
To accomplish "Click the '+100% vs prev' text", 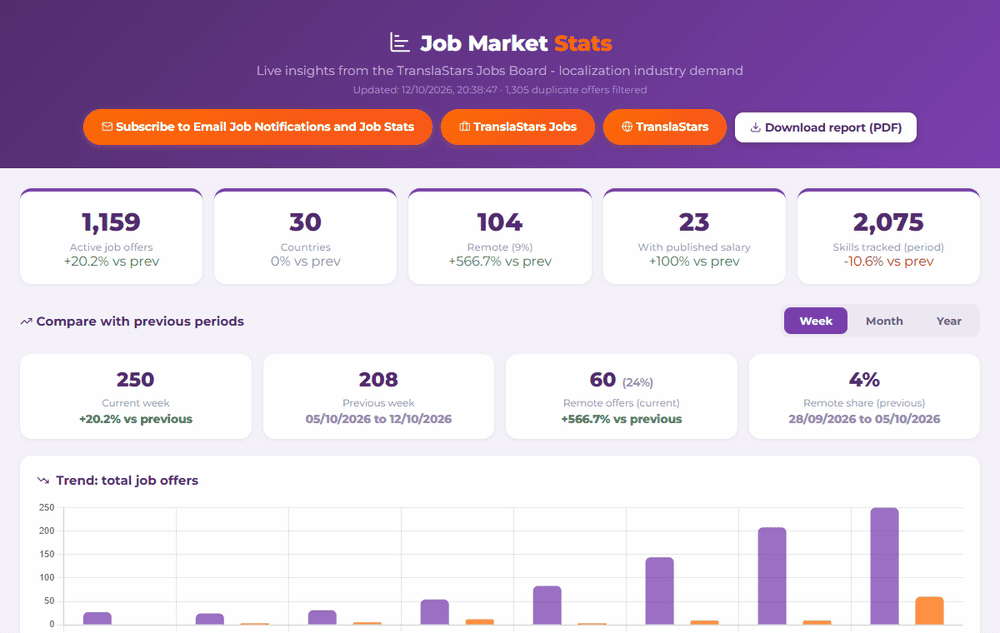I will click(695, 261).
